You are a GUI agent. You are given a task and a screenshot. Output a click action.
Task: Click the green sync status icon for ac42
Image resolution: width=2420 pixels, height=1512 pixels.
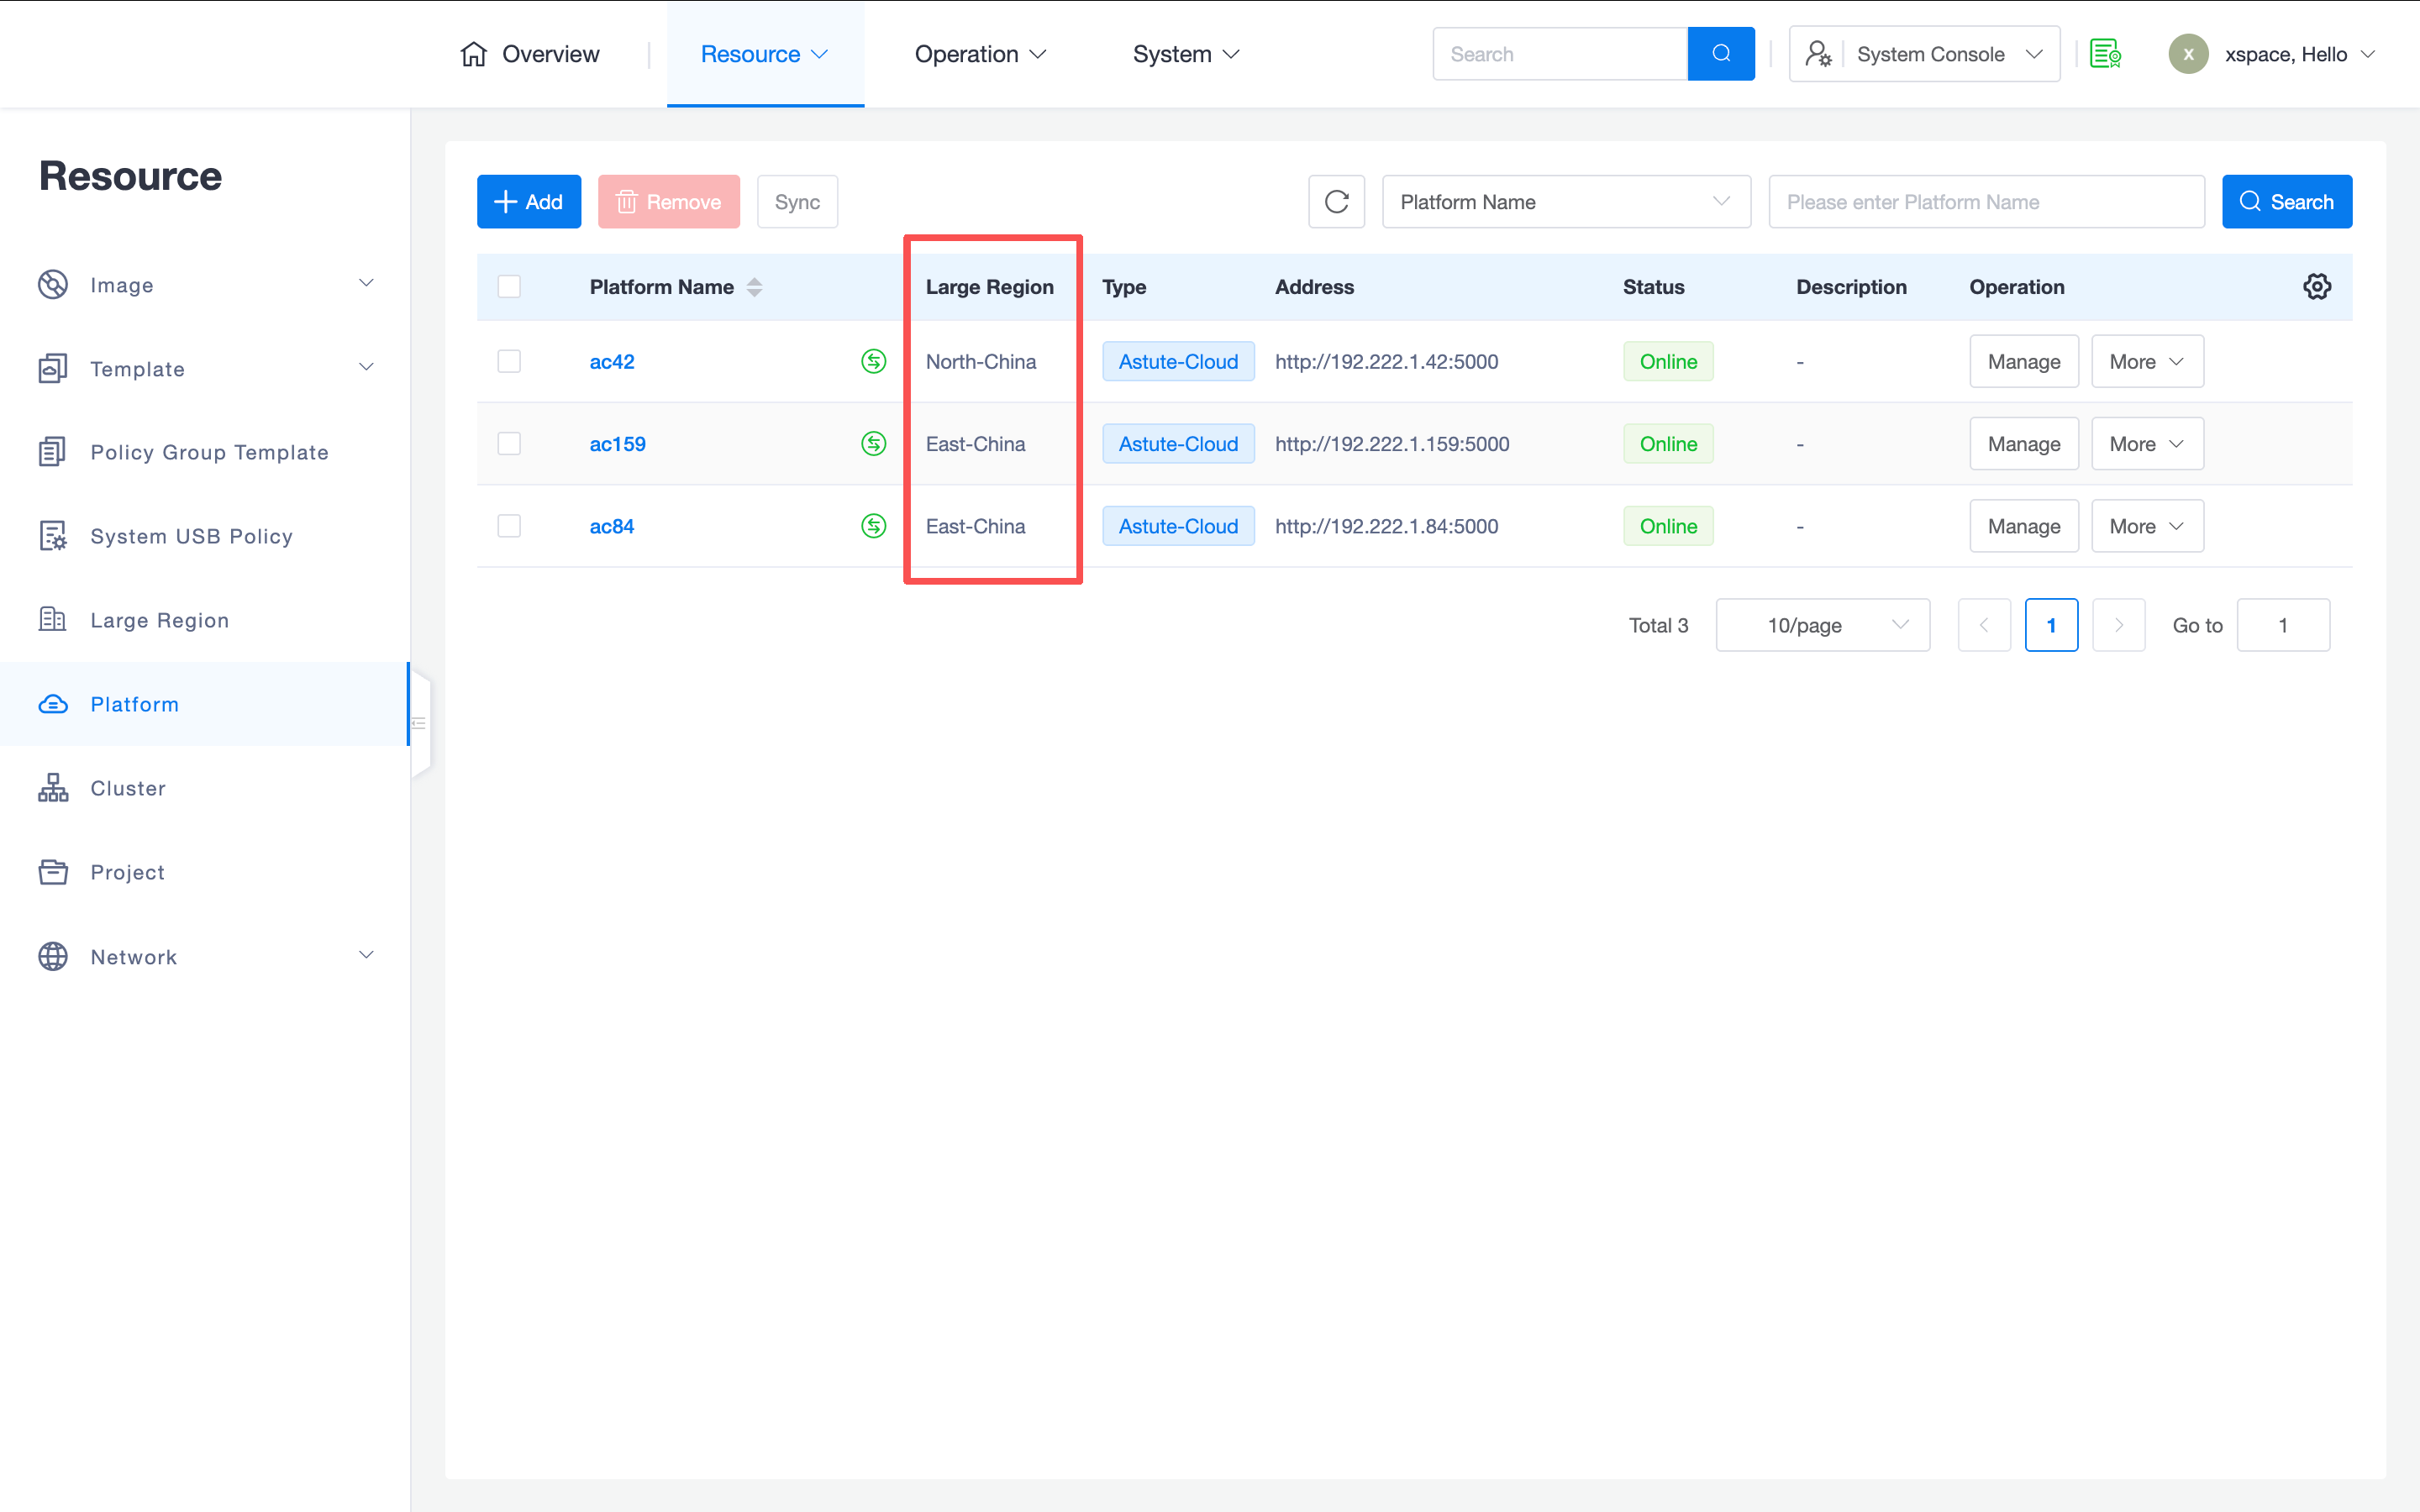(x=873, y=361)
